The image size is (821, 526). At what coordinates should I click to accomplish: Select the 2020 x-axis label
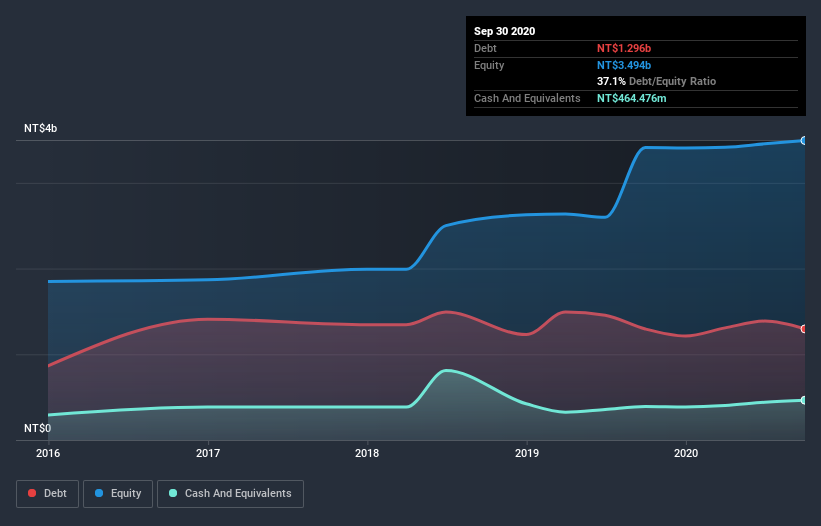click(x=686, y=453)
